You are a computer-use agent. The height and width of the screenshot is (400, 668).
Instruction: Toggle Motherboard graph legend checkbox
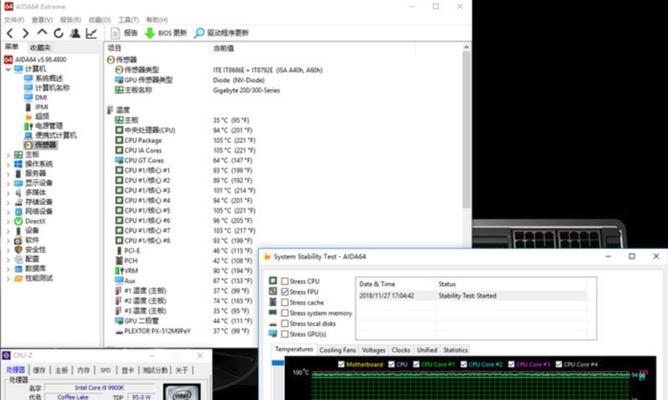point(341,364)
